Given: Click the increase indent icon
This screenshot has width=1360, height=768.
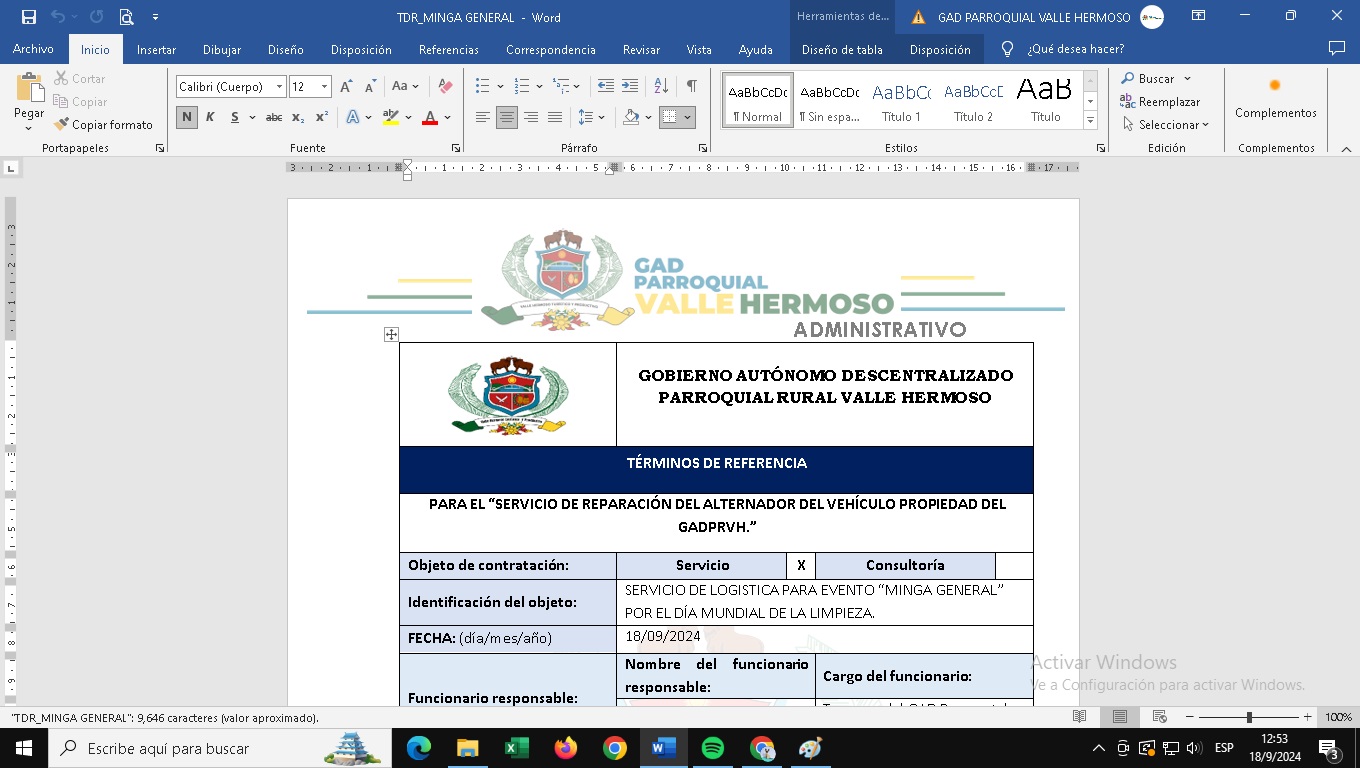Looking at the screenshot, I should coord(630,87).
